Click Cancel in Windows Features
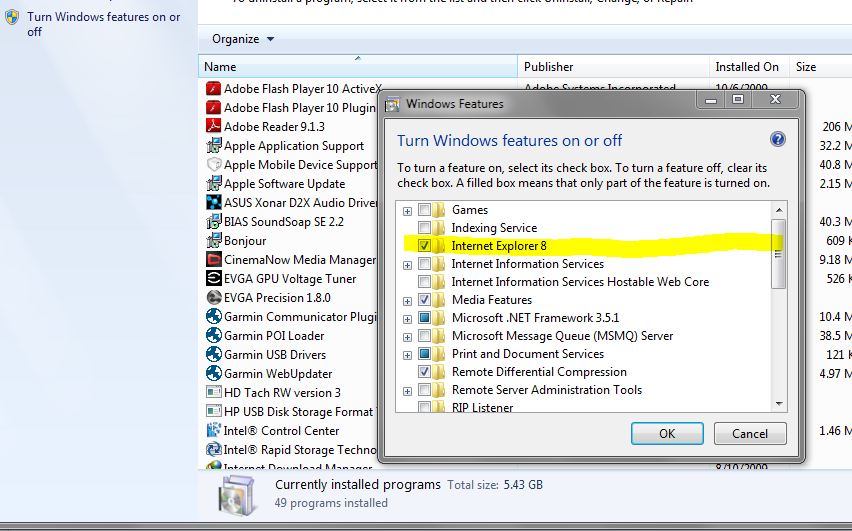852x531 pixels. 750,433
